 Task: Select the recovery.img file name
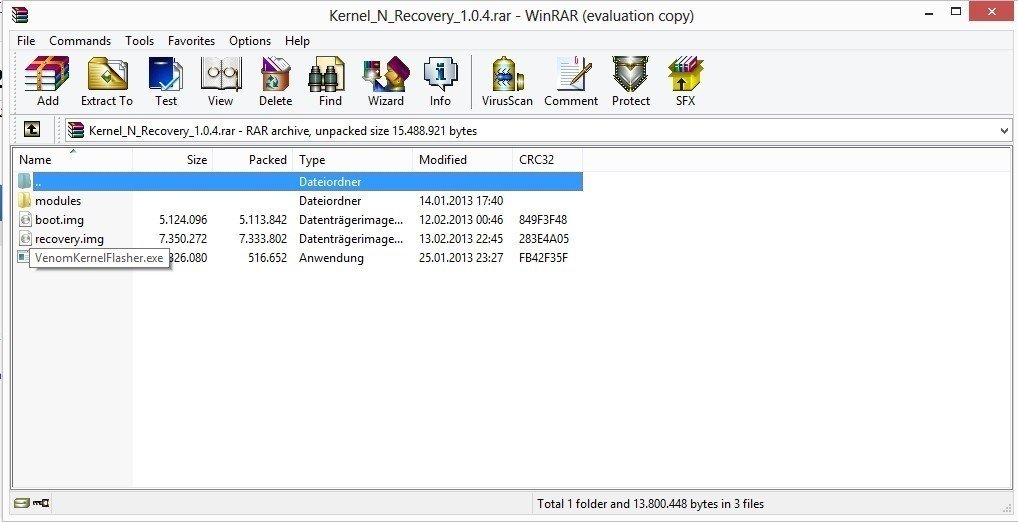(x=69, y=238)
